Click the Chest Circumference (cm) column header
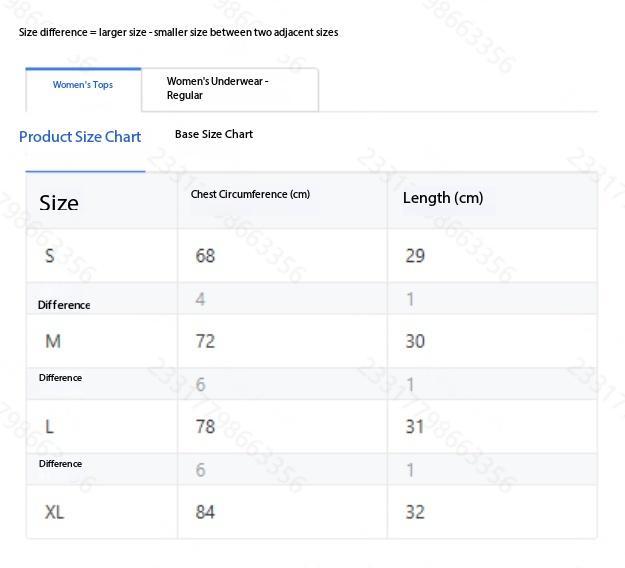625x568 pixels. [x=250, y=194]
